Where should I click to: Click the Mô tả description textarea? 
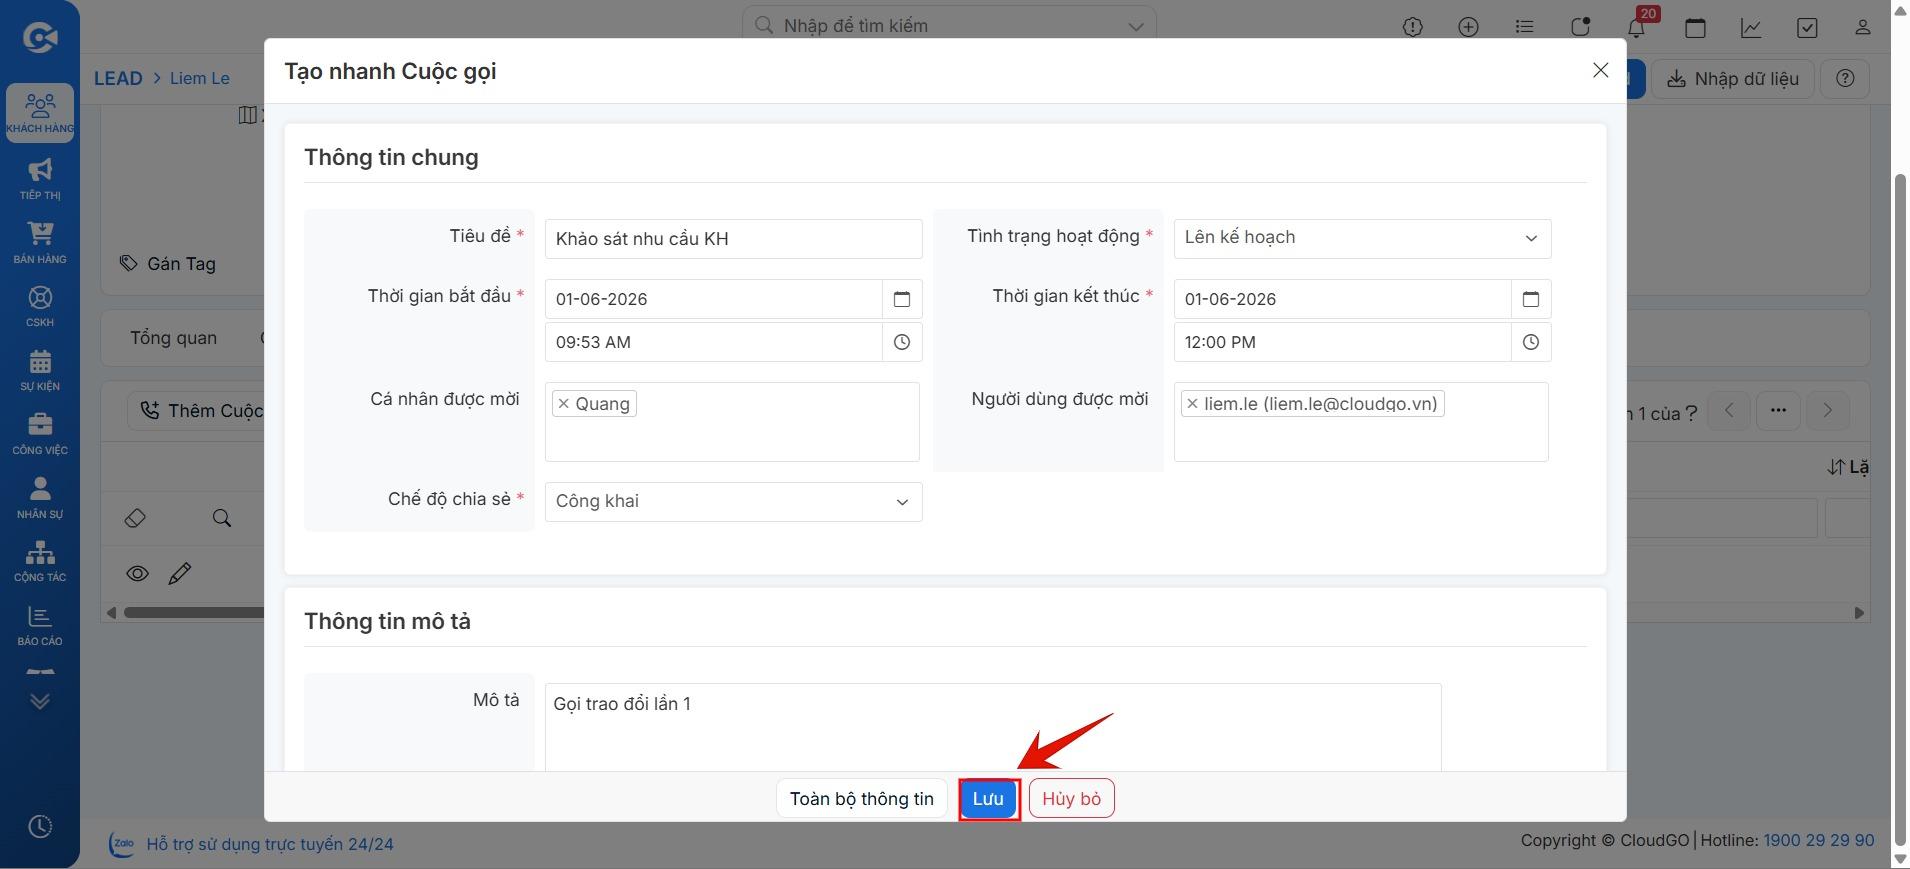point(993,727)
